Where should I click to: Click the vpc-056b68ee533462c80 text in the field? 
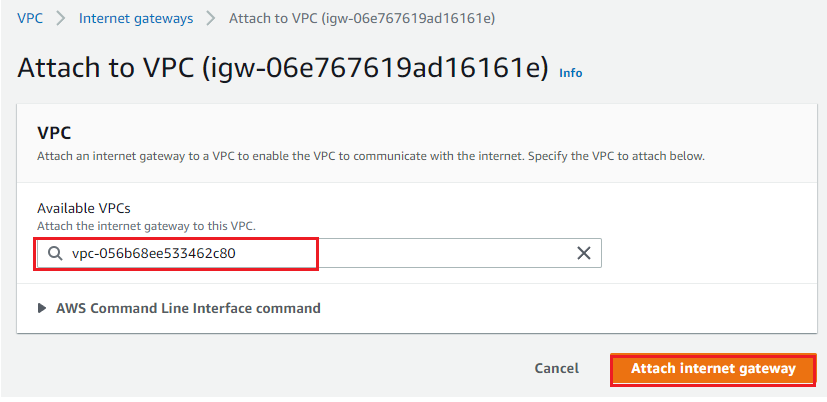154,254
